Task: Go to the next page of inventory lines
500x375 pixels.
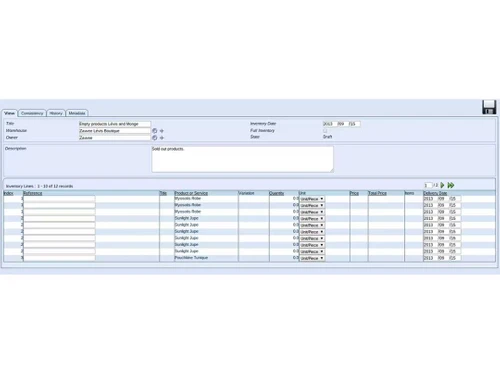Action: click(442, 185)
